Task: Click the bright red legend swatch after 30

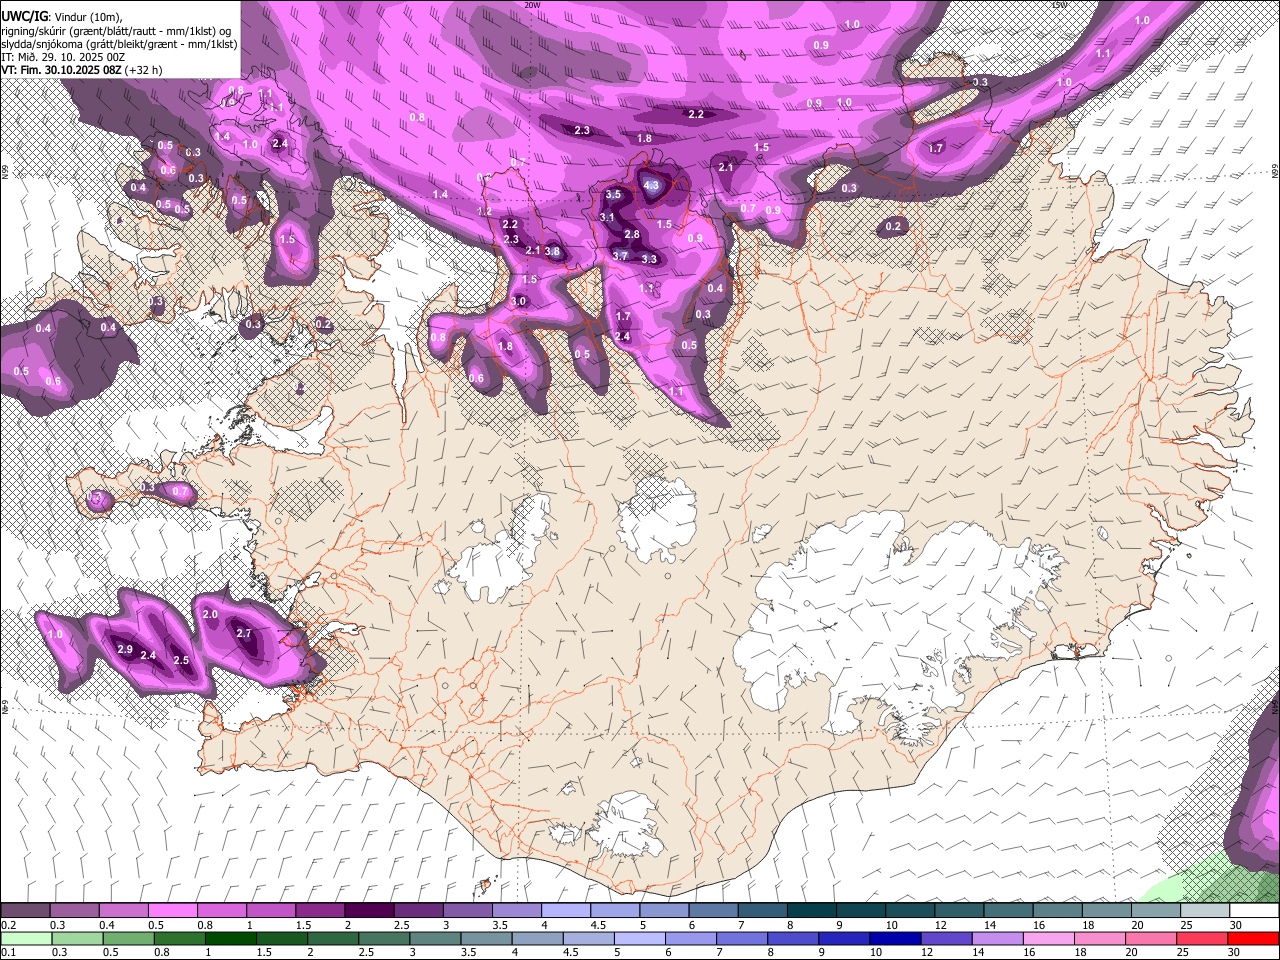Action: pos(1253,938)
